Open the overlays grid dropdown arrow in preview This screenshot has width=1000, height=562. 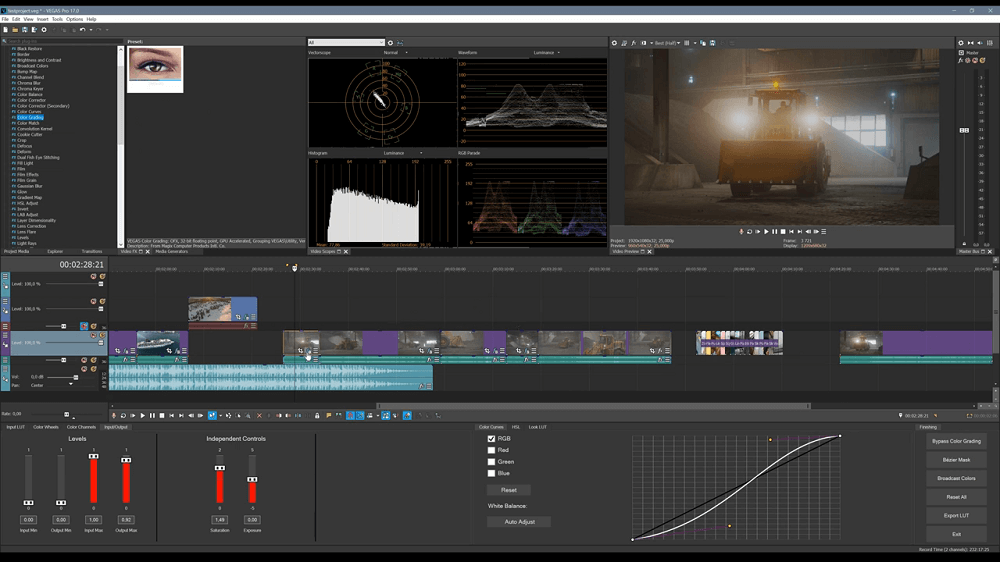click(x=695, y=43)
